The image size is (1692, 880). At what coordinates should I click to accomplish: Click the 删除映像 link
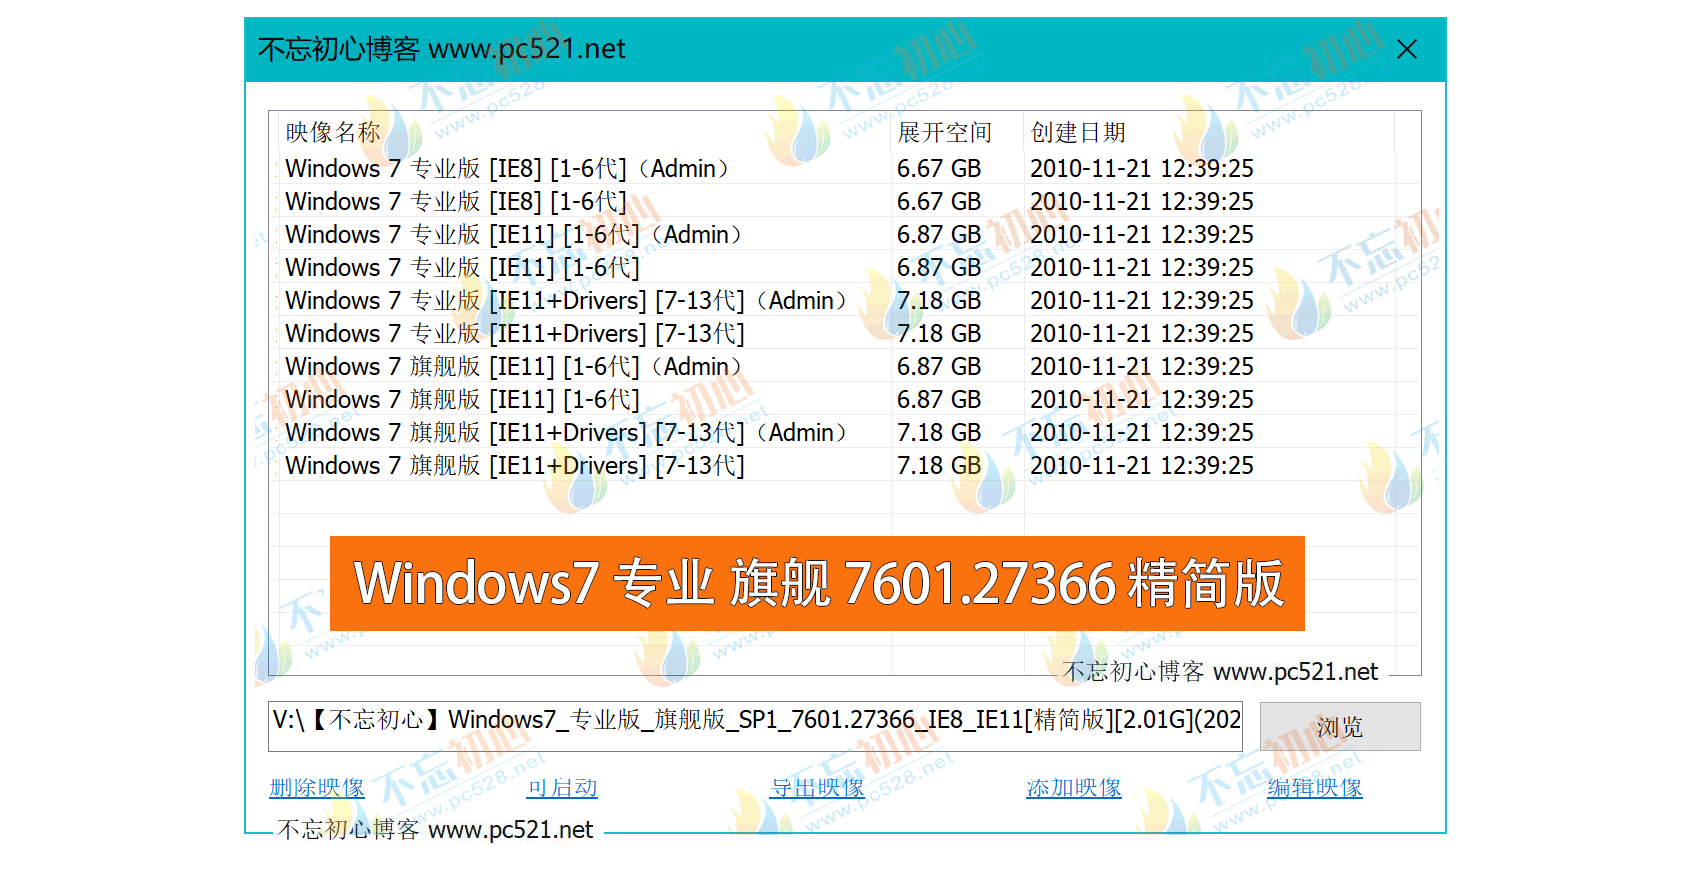point(317,788)
